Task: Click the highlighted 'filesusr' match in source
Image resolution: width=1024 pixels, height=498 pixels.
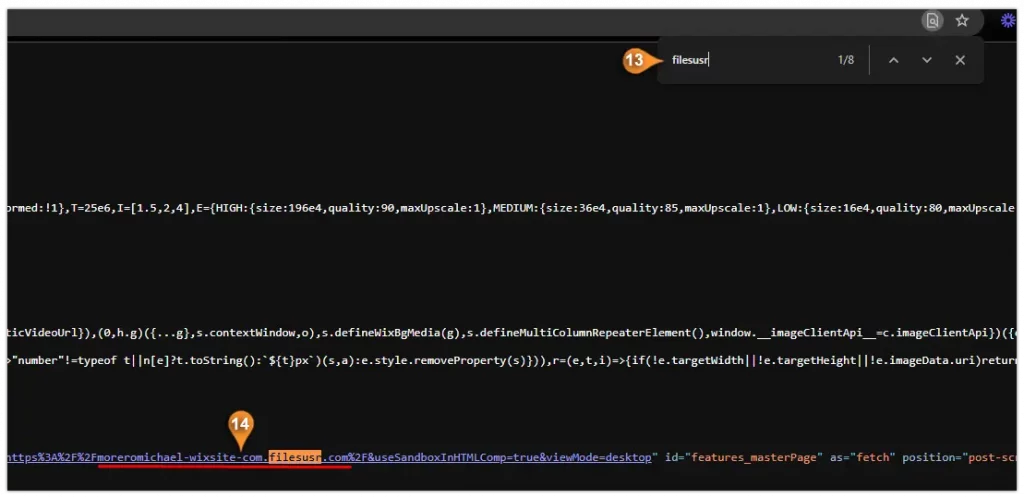Action: tap(295, 458)
